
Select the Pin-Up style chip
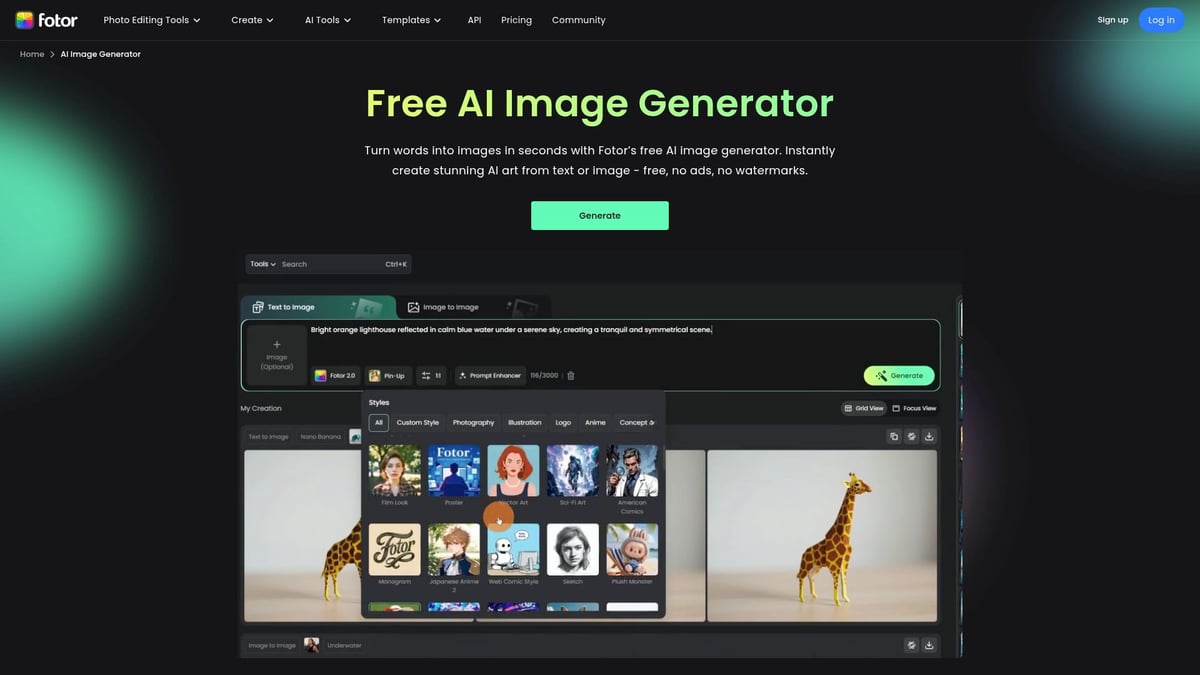pos(388,375)
